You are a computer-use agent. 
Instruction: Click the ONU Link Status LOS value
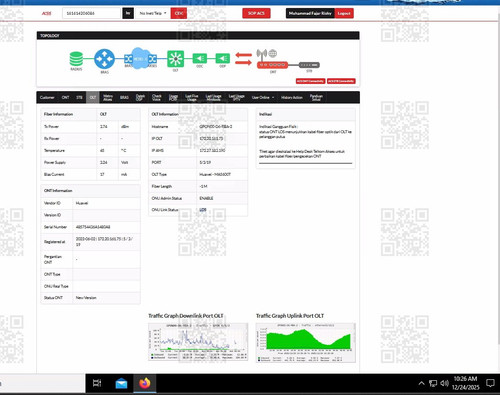pyautogui.click(x=203, y=210)
